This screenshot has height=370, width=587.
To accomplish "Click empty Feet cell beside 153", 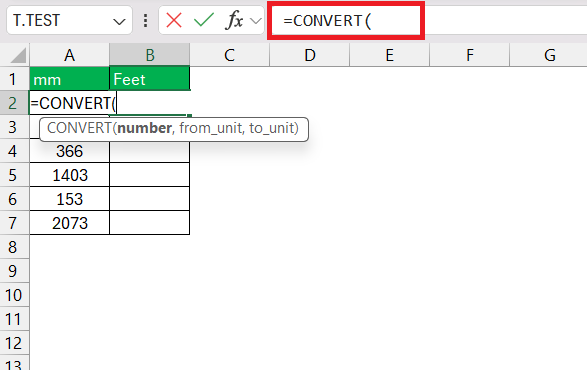I will [150, 199].
